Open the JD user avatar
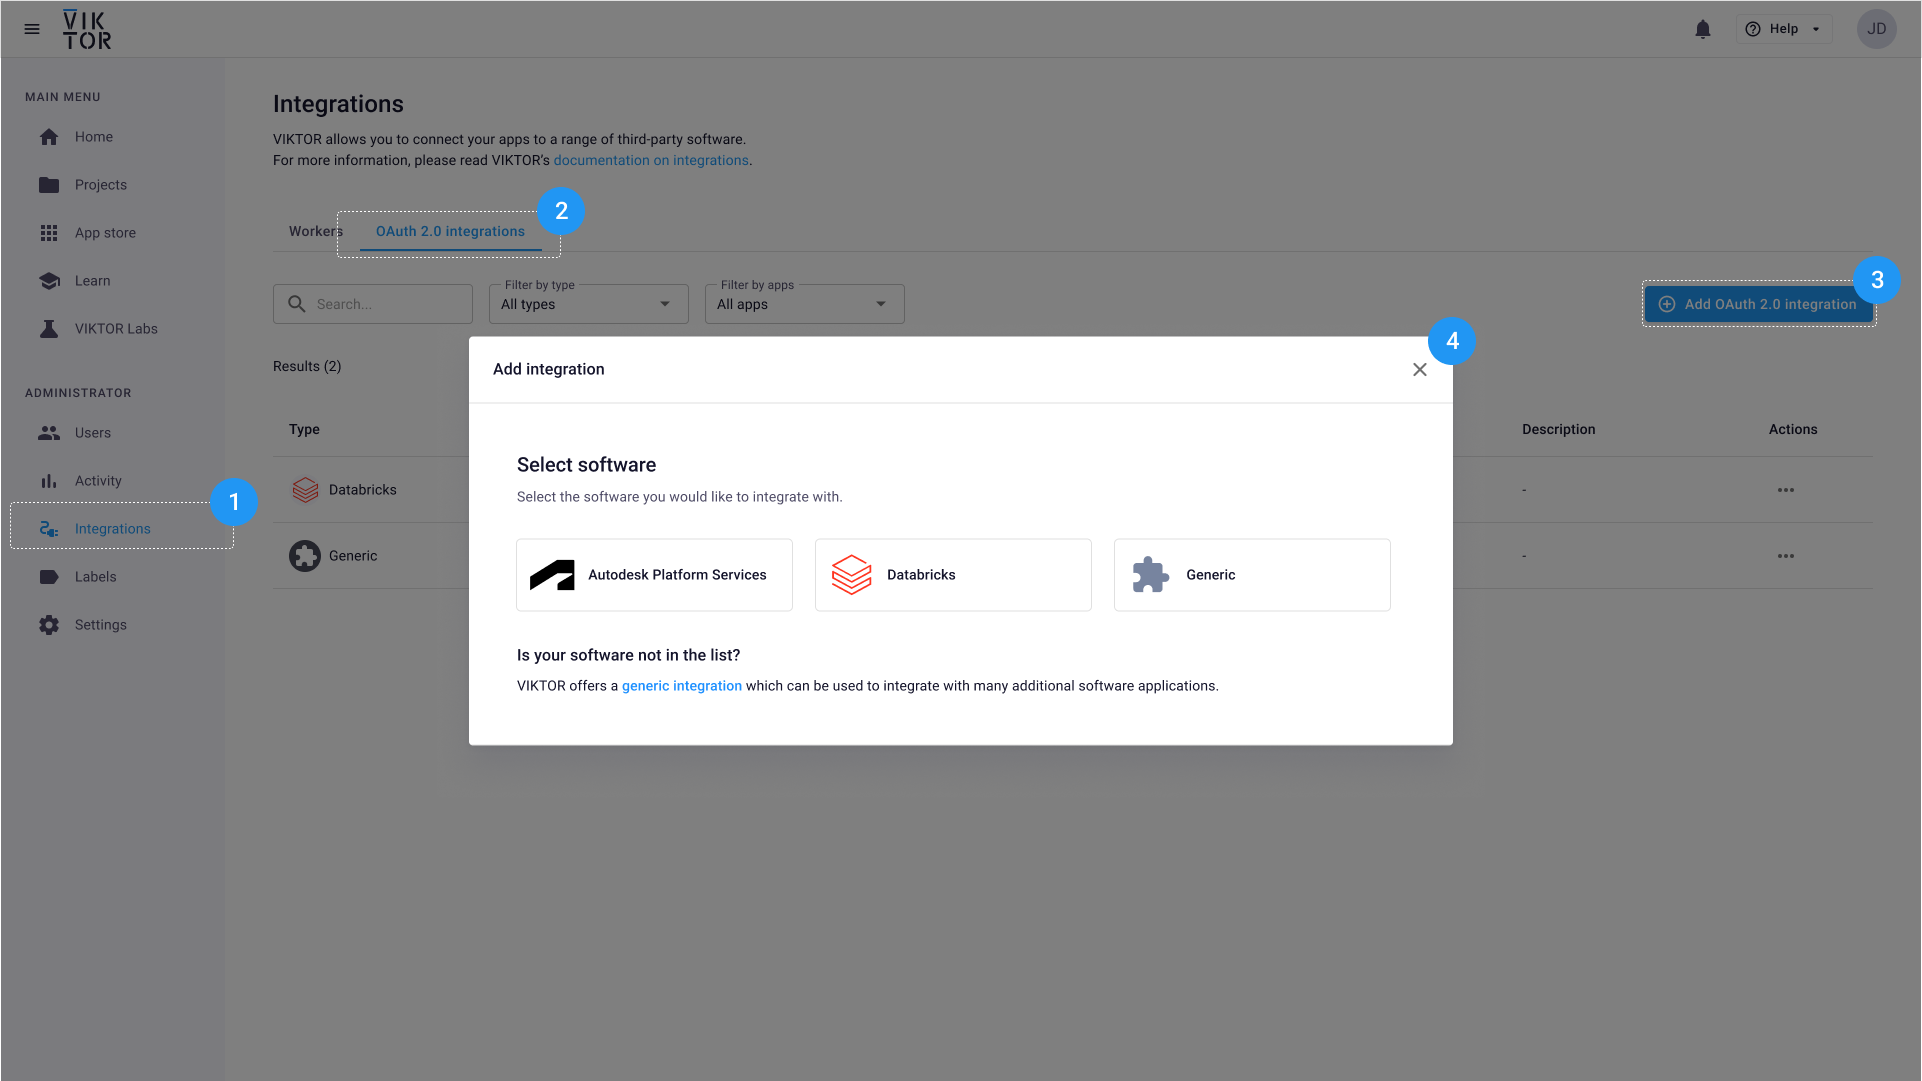This screenshot has height=1081, width=1922. pyautogui.click(x=1876, y=29)
